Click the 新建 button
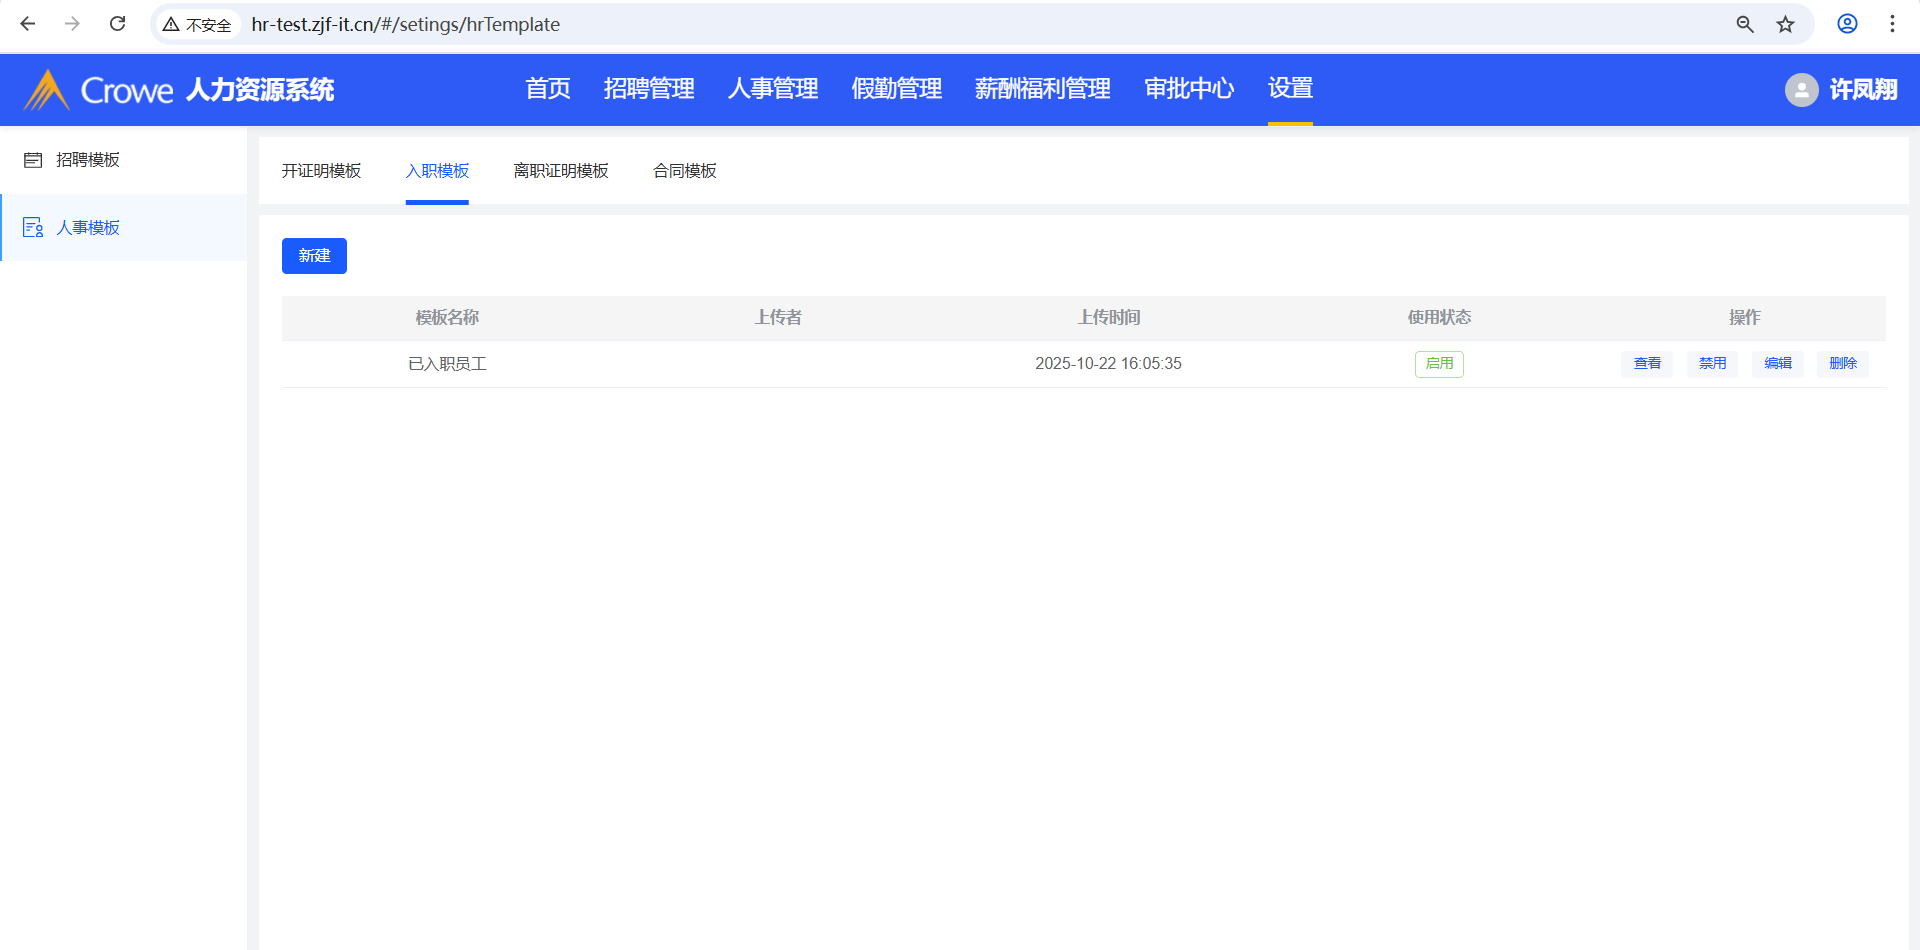 click(x=314, y=256)
